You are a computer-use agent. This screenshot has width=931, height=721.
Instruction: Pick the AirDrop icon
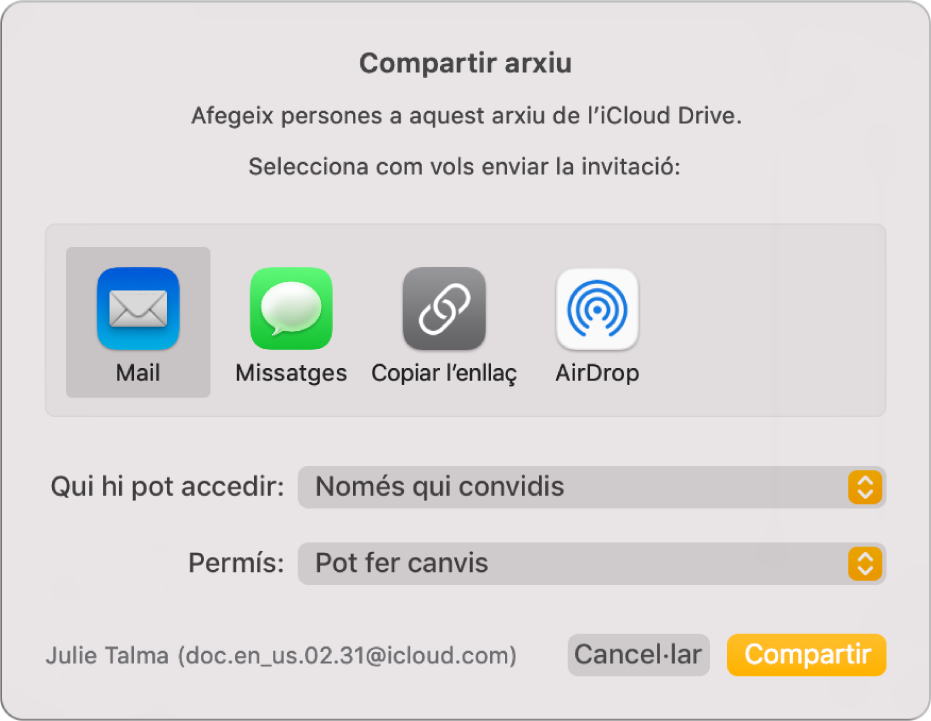click(597, 308)
